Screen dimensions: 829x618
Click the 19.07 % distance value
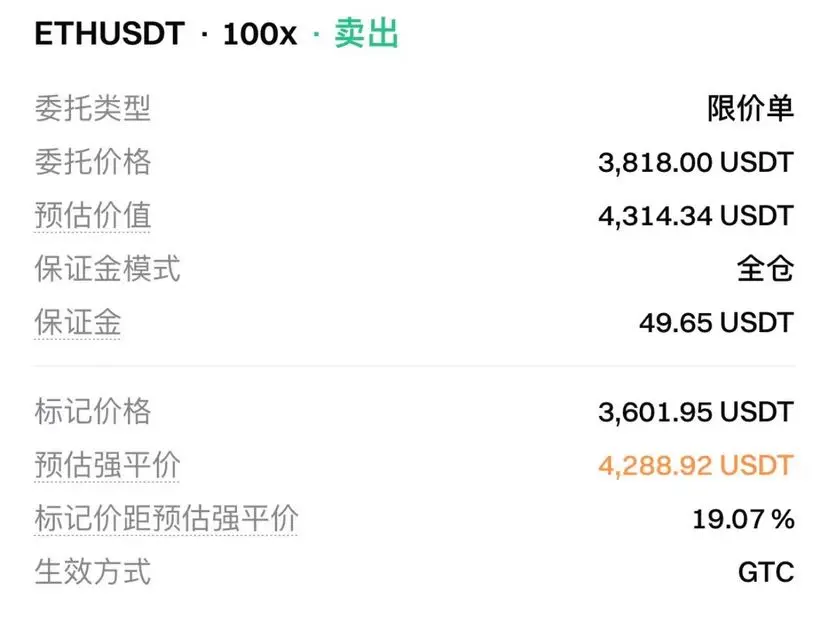click(743, 519)
